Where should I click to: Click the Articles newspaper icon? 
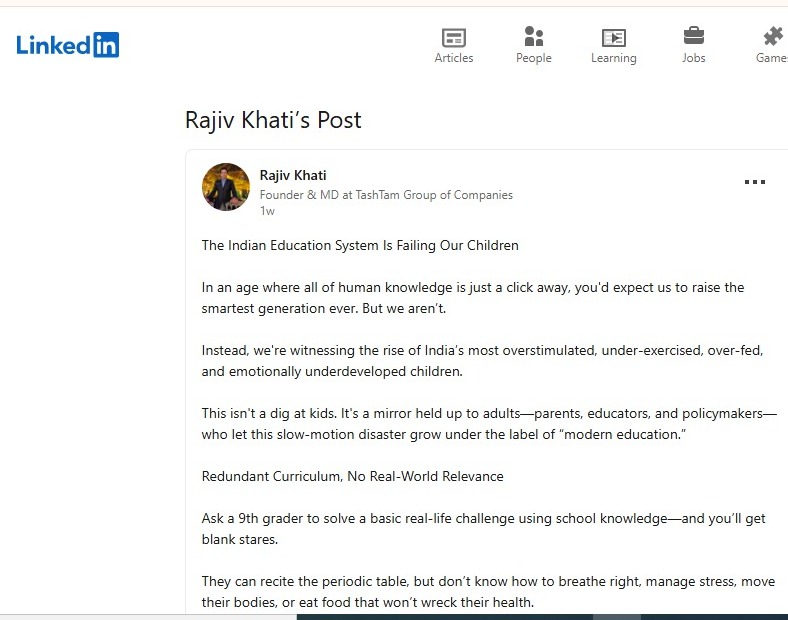pos(454,37)
